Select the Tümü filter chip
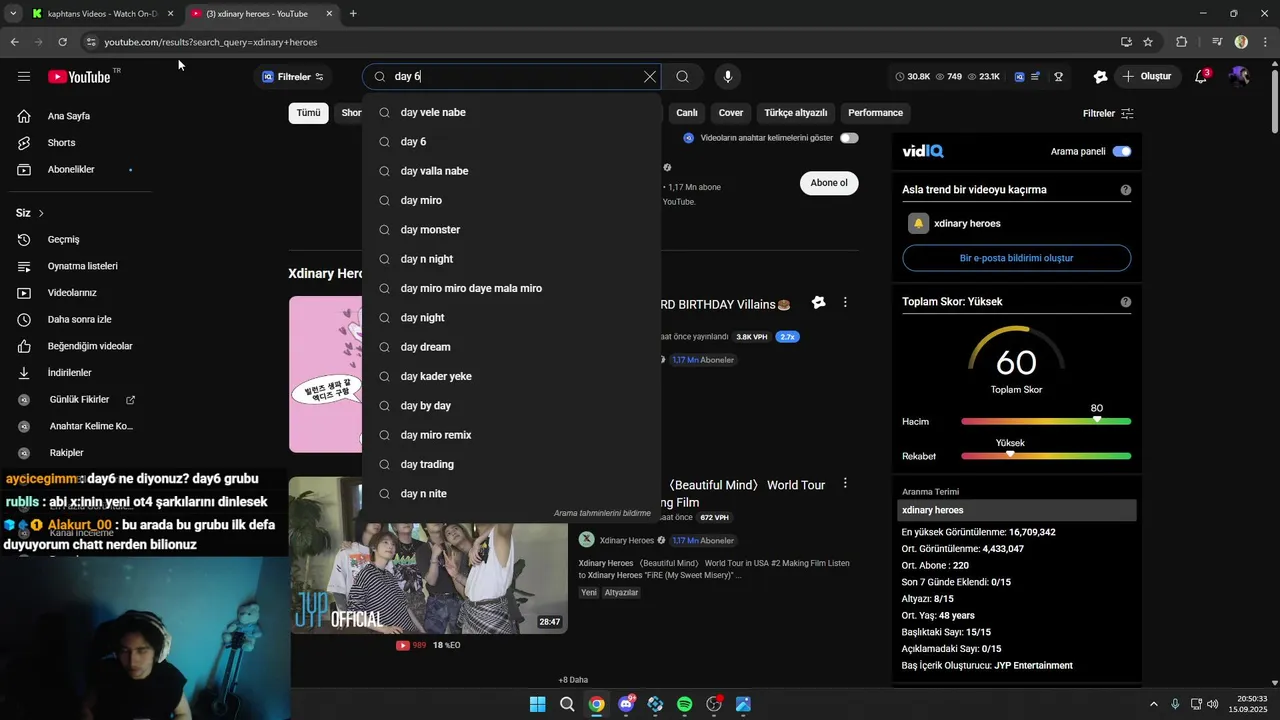This screenshot has width=1280, height=720. (x=308, y=113)
